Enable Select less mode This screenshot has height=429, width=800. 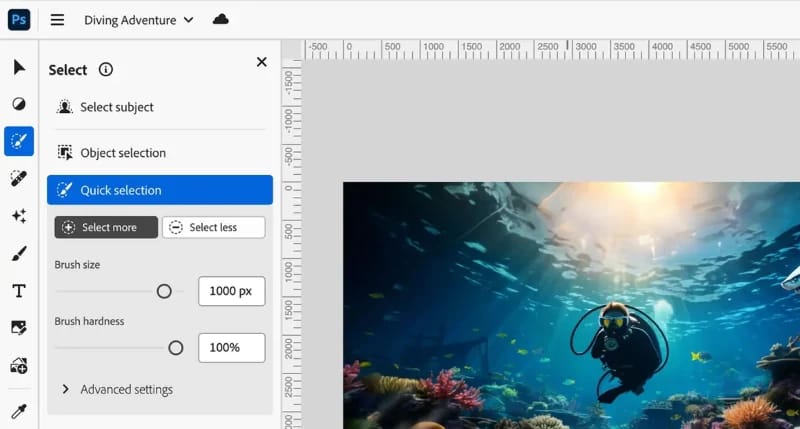tap(214, 227)
